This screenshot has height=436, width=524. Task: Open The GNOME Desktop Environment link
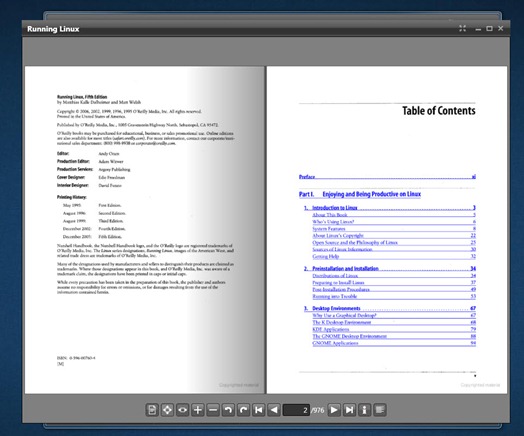(x=394, y=336)
